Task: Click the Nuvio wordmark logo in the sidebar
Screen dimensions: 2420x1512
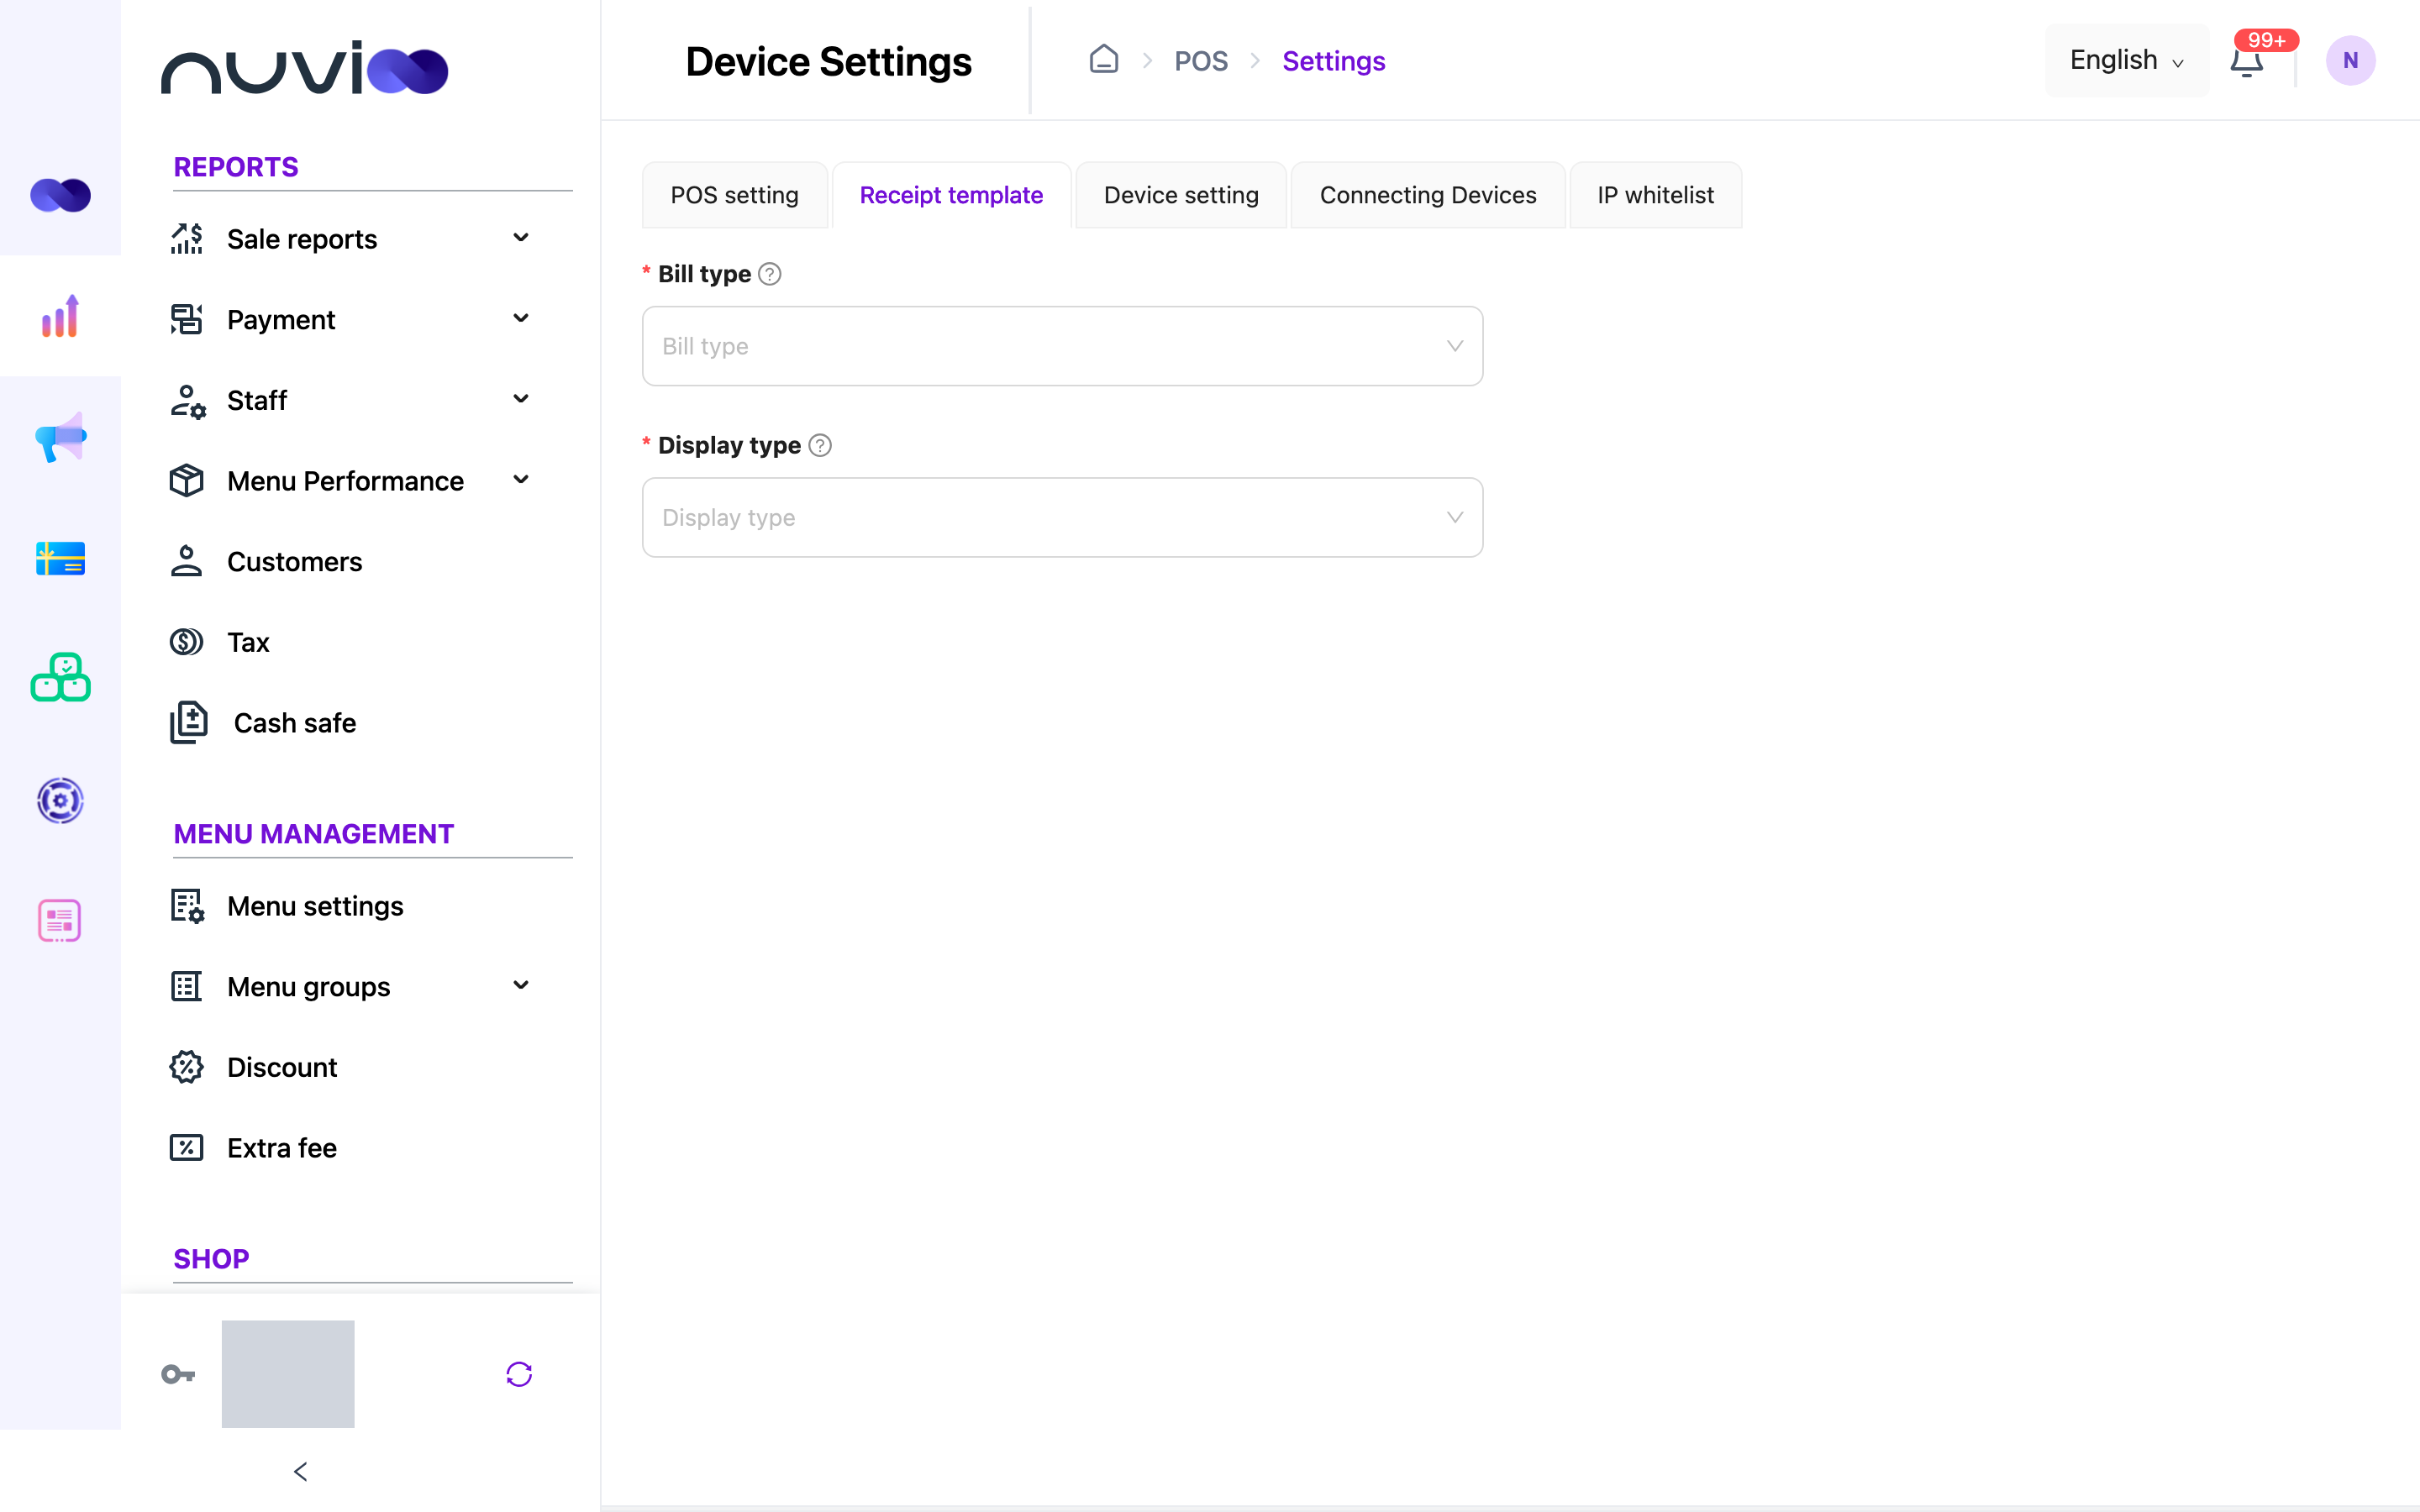Action: click(x=305, y=68)
